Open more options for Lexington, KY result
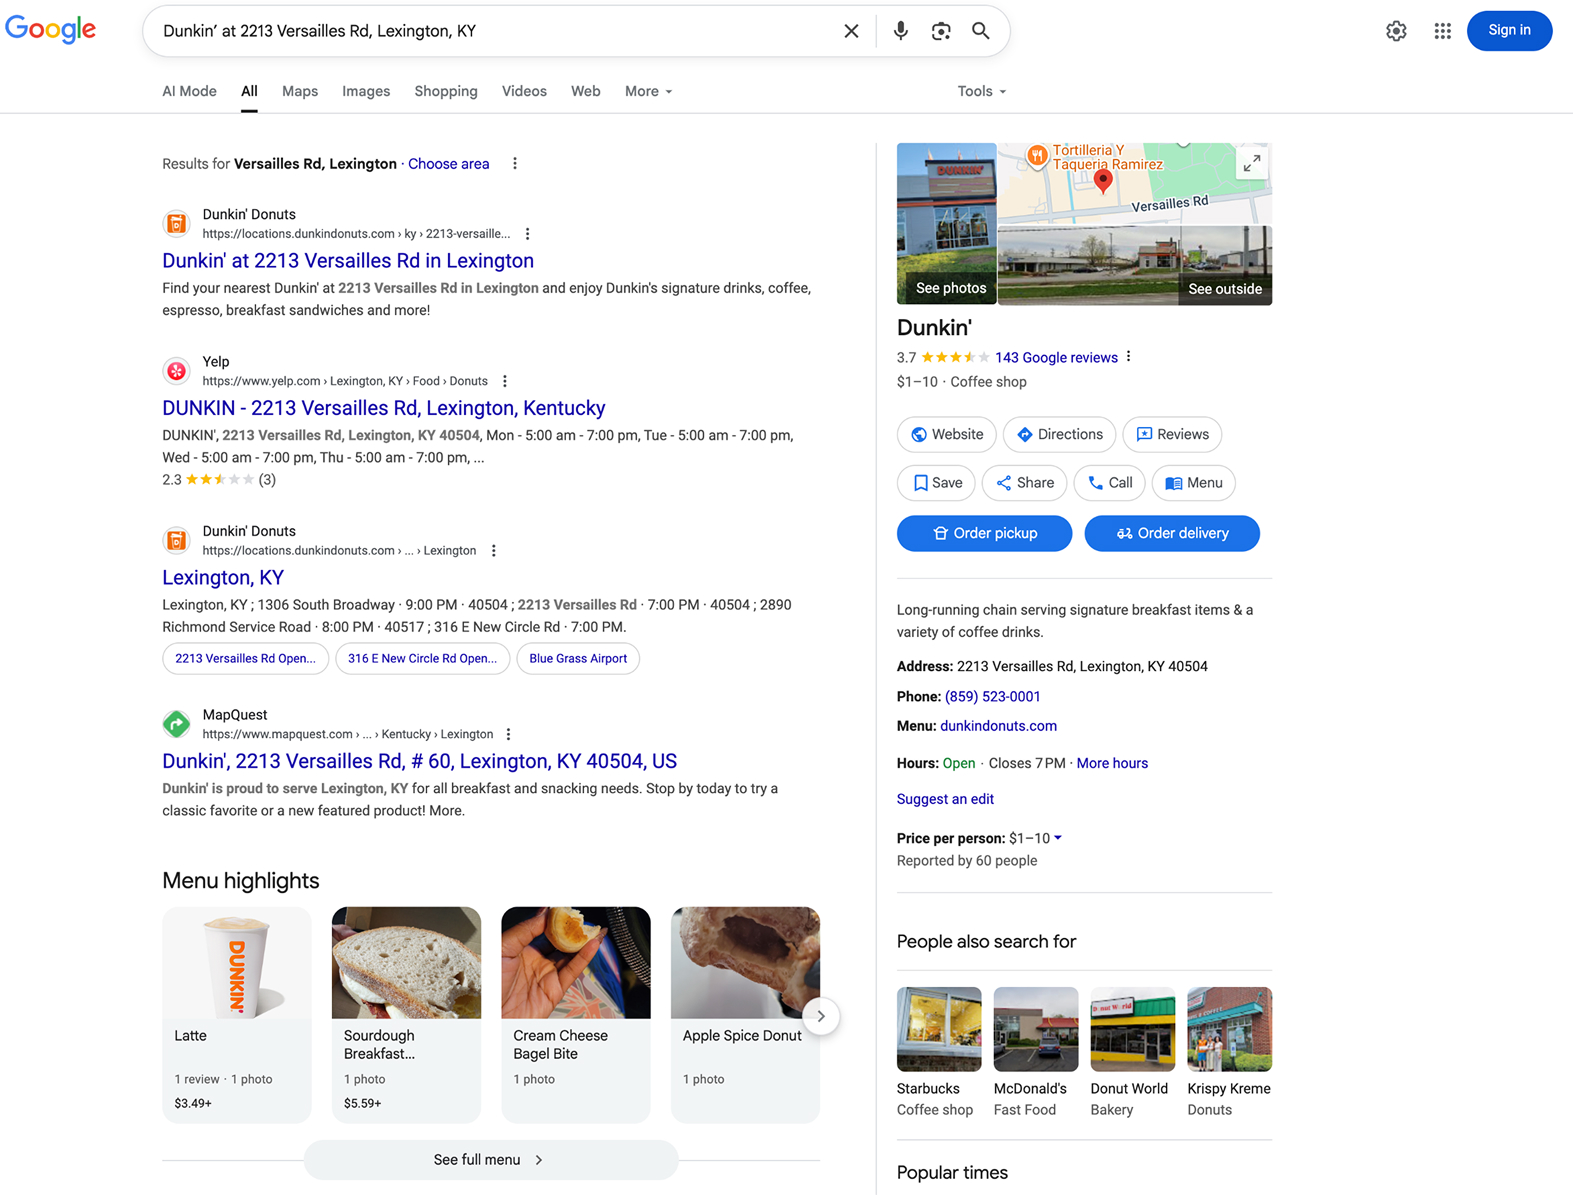 coord(494,551)
